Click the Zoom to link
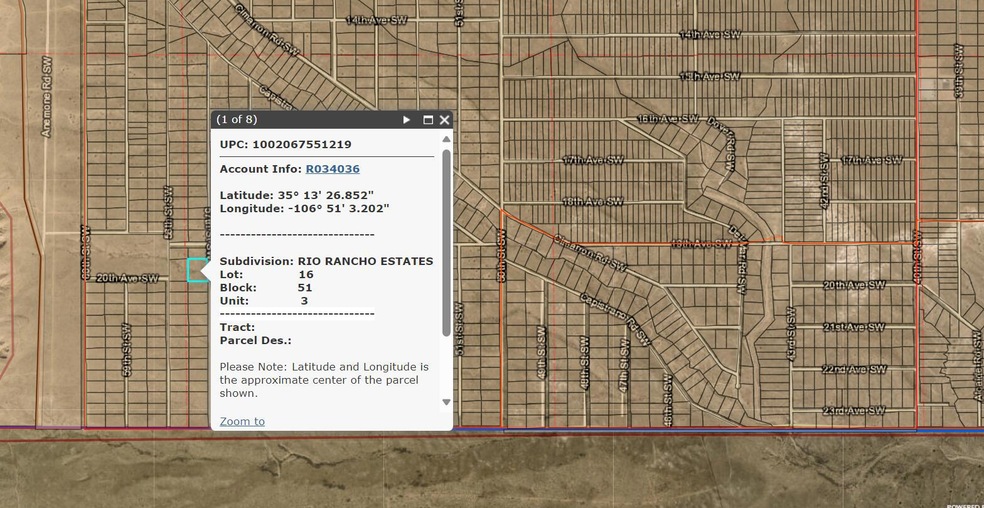Screen dimensions: 984x508 (242, 421)
